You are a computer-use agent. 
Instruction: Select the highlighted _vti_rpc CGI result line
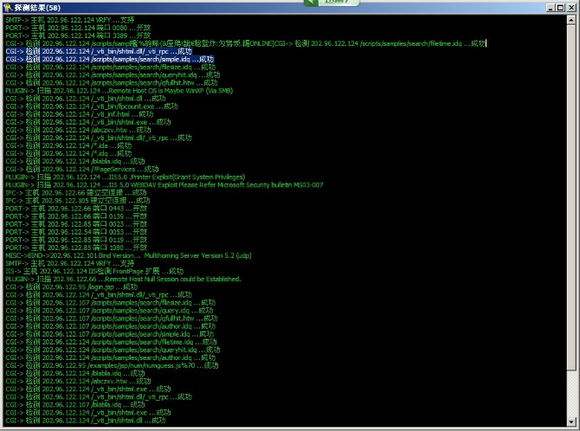(99, 51)
